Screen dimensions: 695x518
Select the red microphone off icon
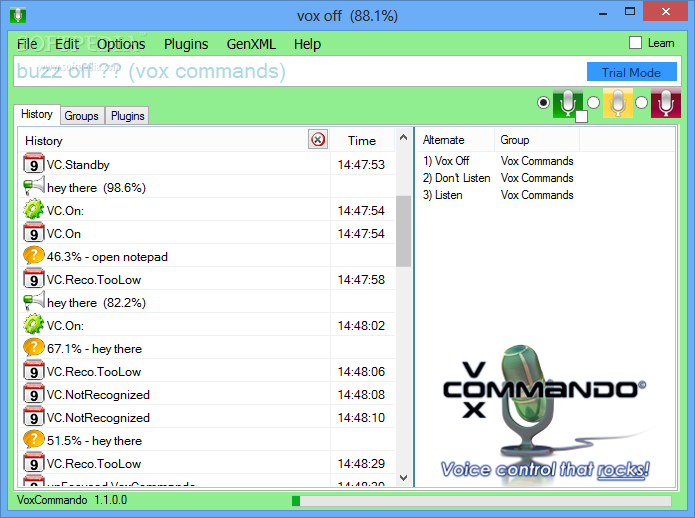click(666, 103)
